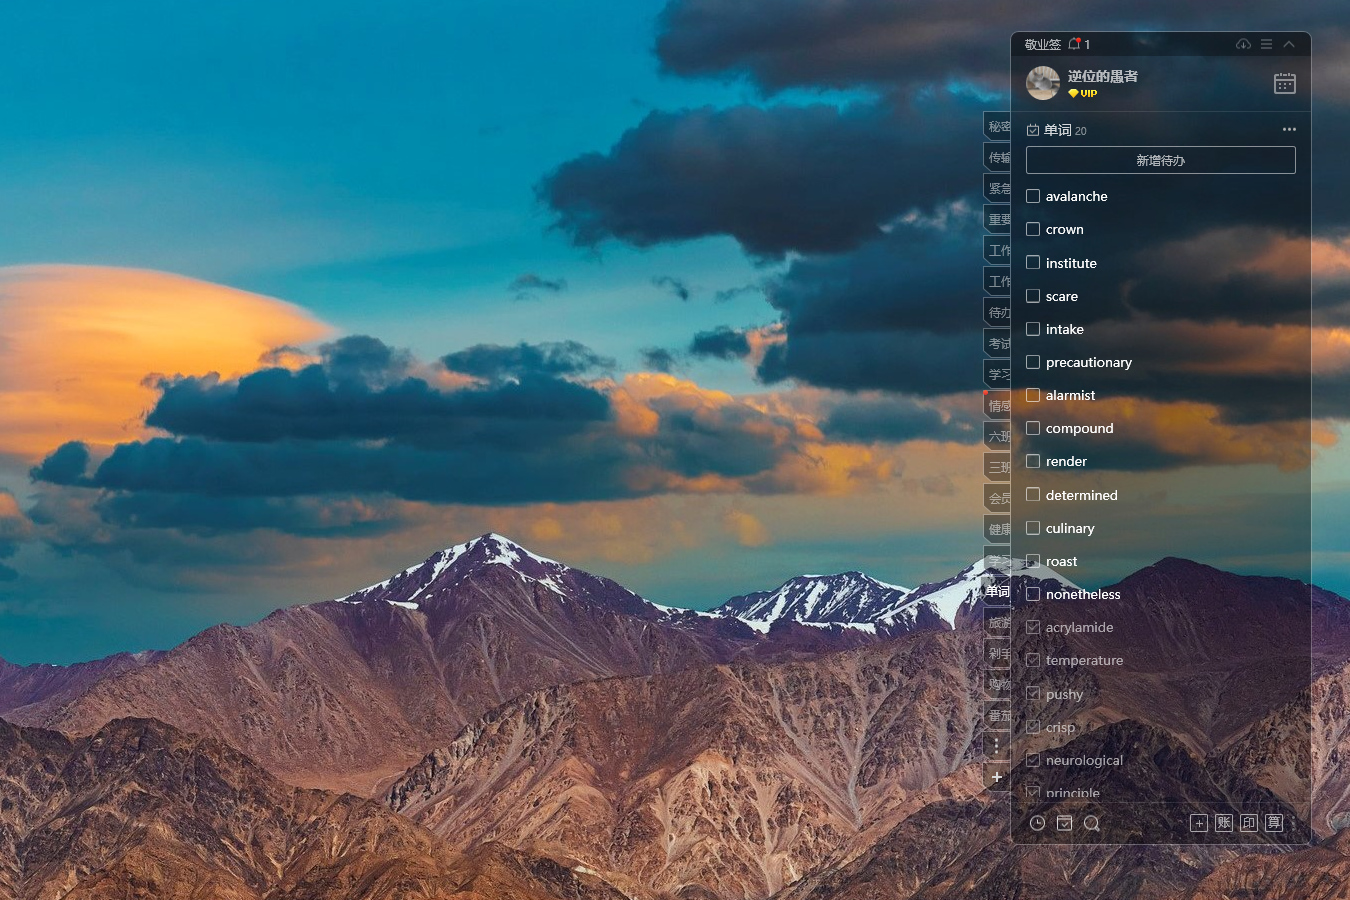Check the avalanche checkbox
The height and width of the screenshot is (900, 1350).
click(1033, 196)
